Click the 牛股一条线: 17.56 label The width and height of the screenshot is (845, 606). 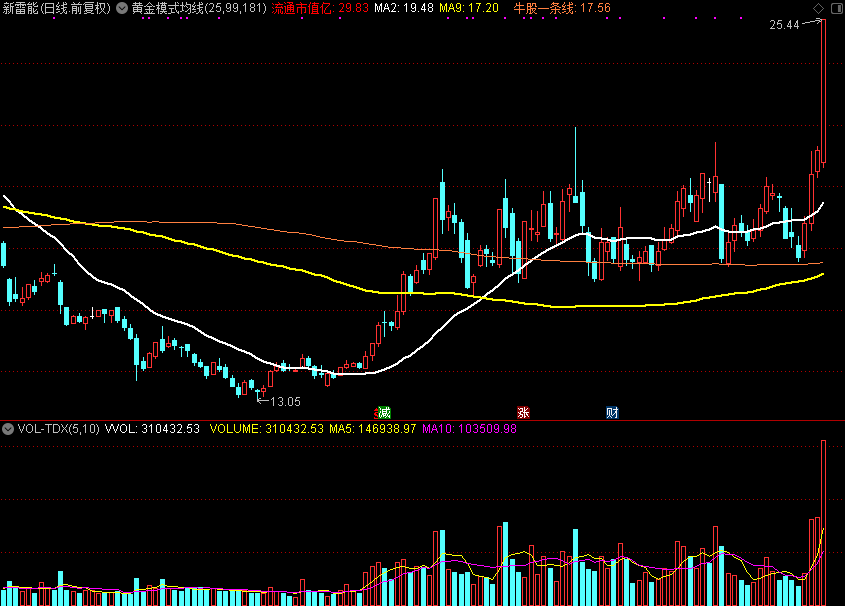tap(562, 8)
